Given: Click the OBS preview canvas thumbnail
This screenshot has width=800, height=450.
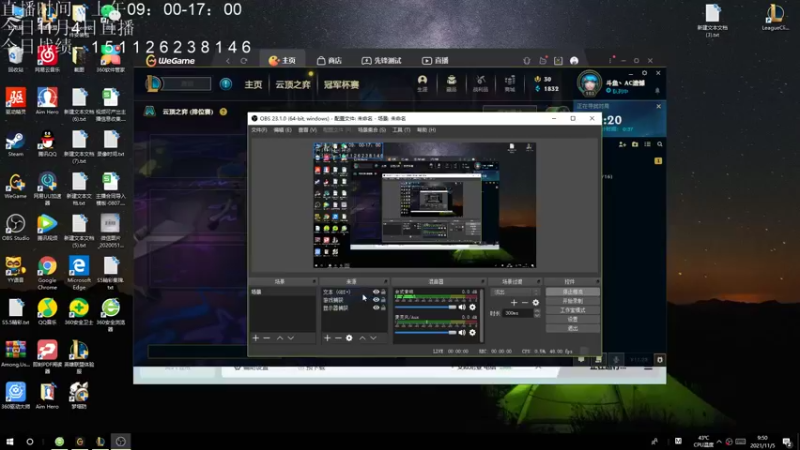Looking at the screenshot, I should (424, 205).
